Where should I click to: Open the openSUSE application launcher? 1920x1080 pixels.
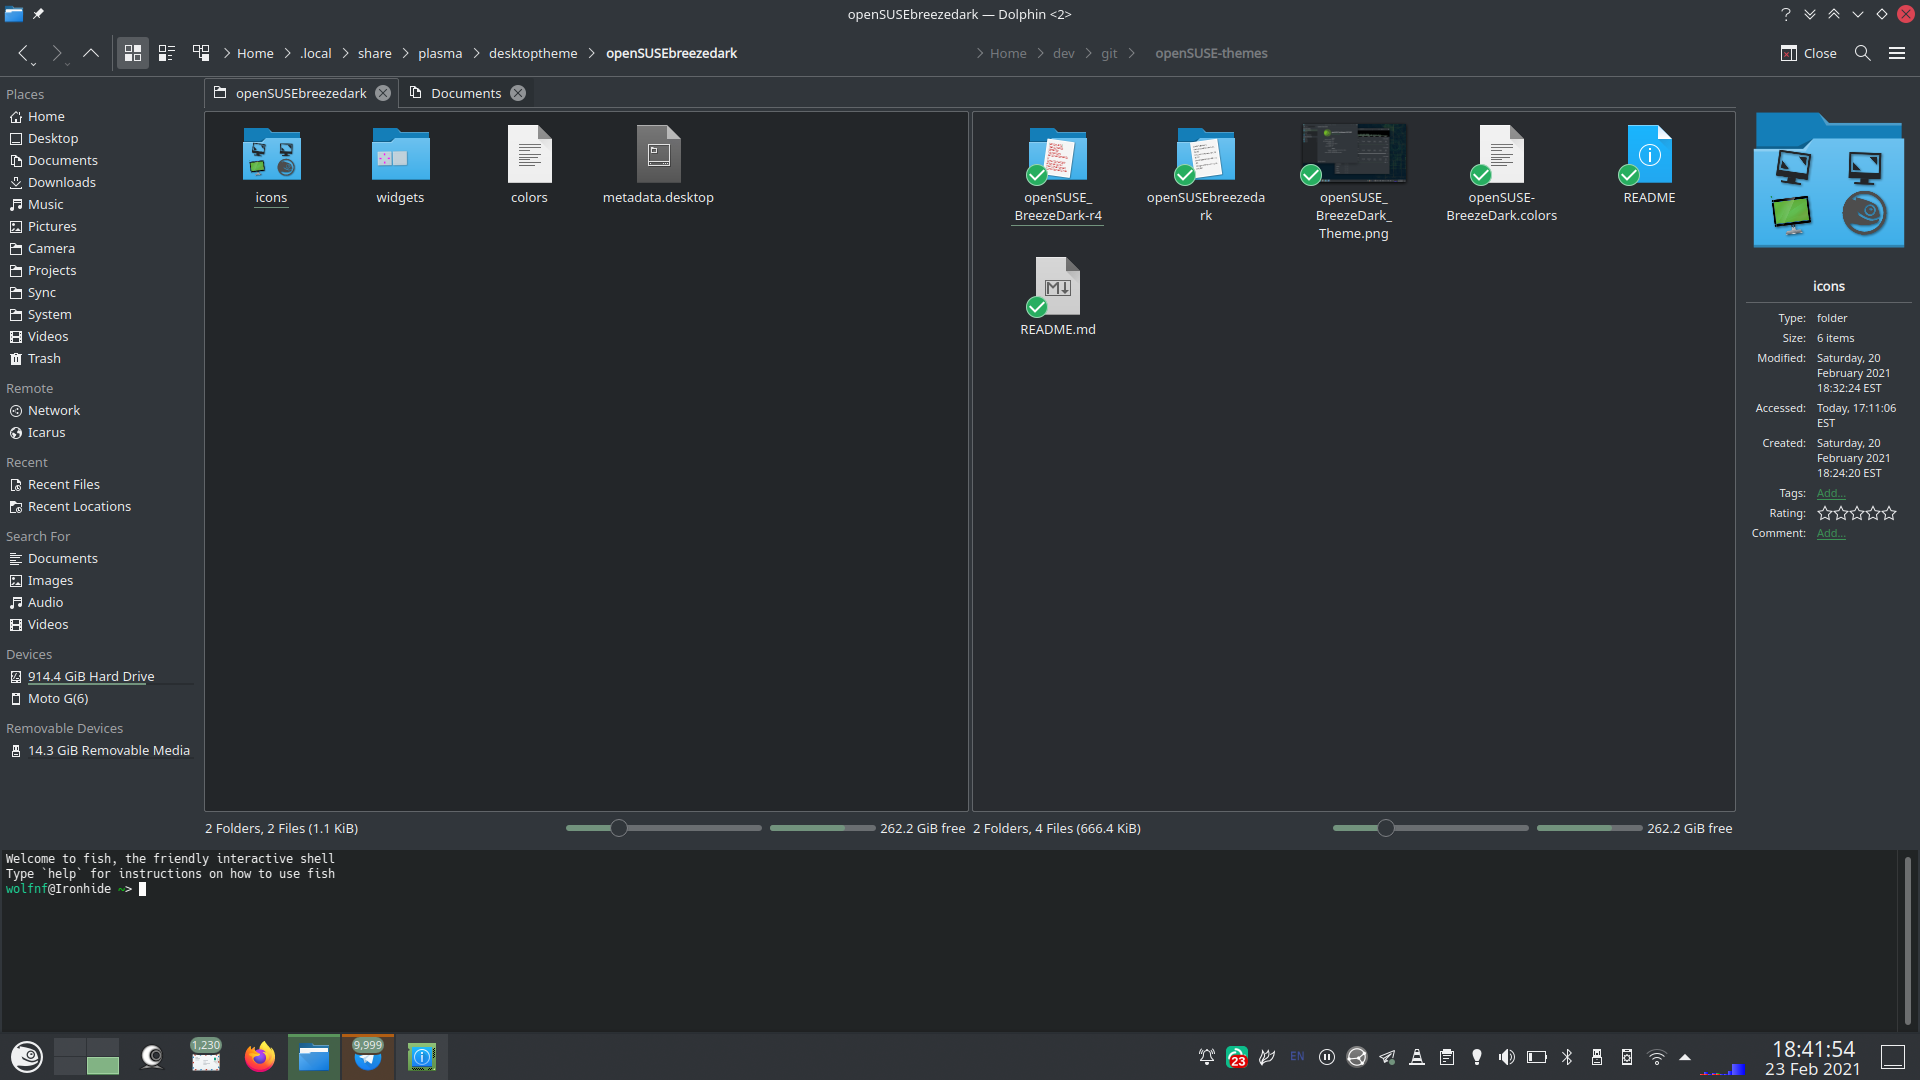pos(27,1057)
